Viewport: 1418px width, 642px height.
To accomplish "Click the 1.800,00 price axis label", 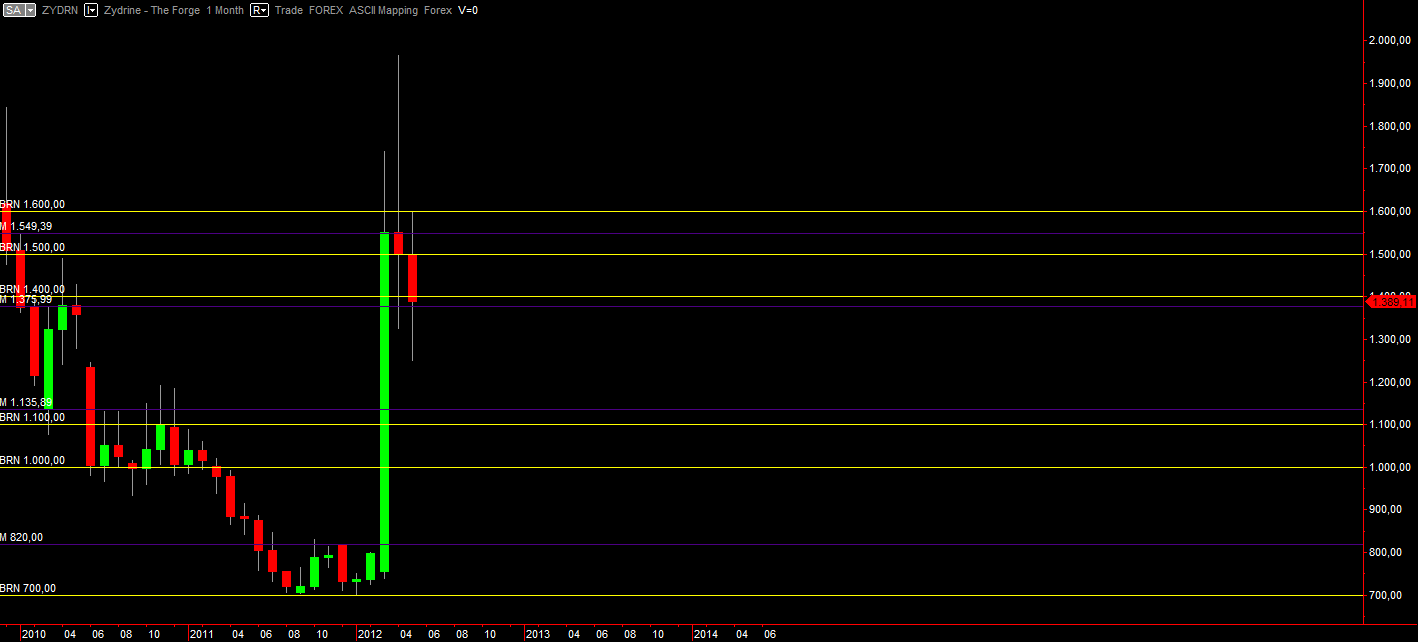I will point(1389,126).
